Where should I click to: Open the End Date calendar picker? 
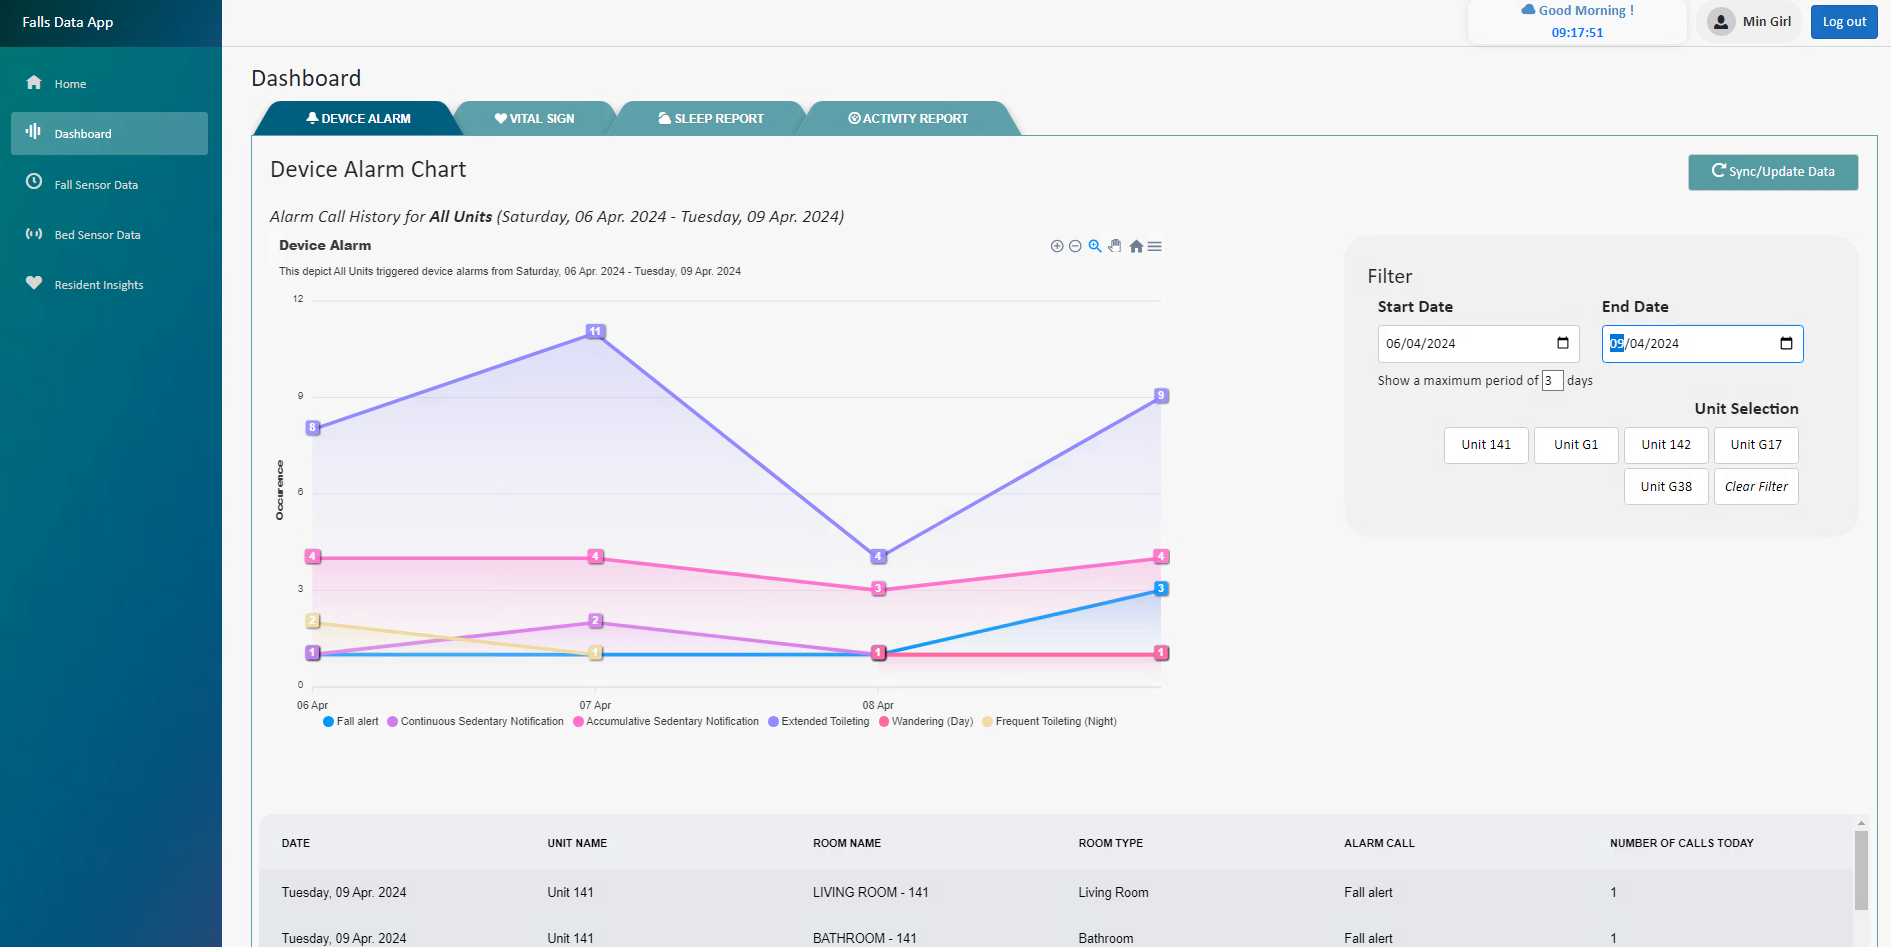click(x=1786, y=344)
